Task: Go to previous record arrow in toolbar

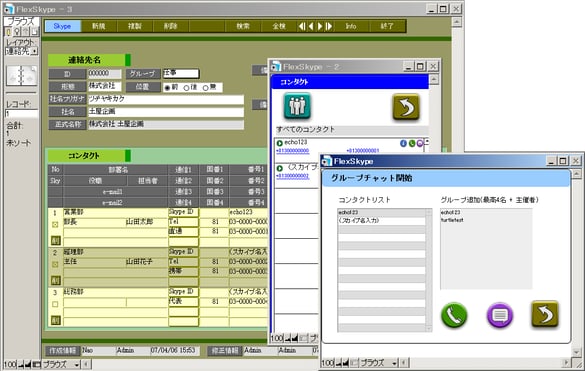Action: tap(311, 26)
